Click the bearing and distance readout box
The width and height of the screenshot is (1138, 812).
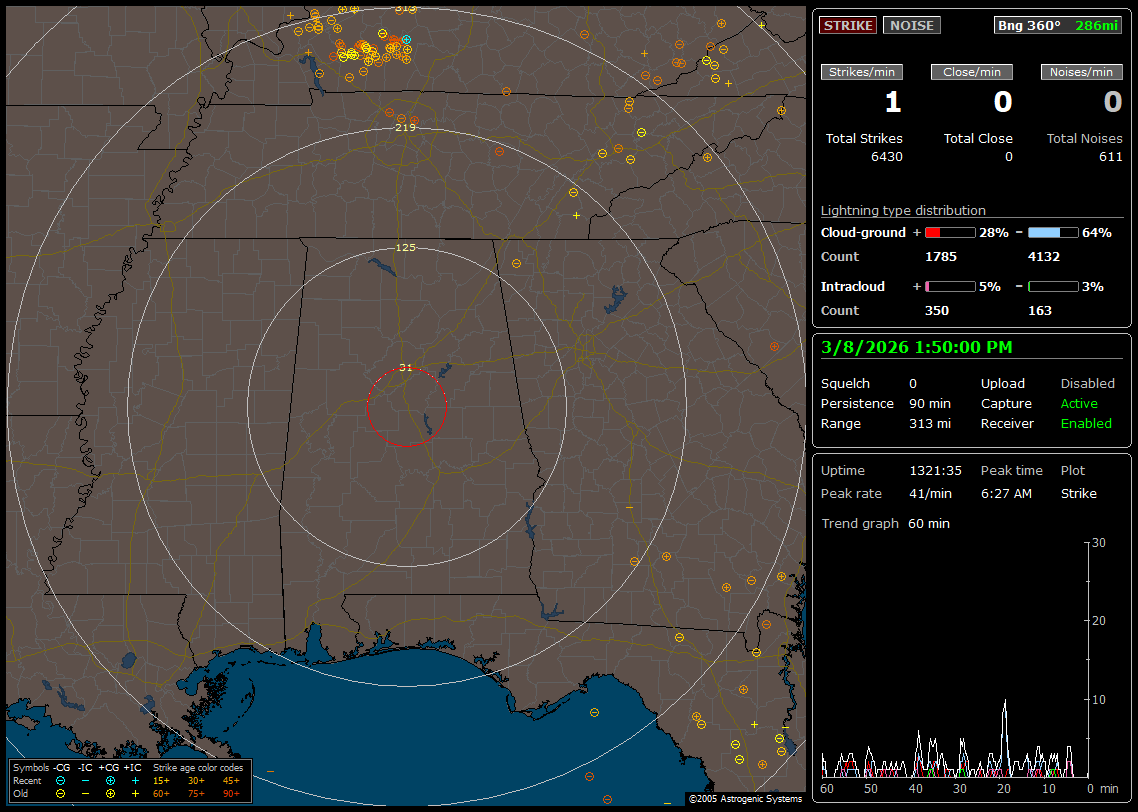(x=1058, y=25)
